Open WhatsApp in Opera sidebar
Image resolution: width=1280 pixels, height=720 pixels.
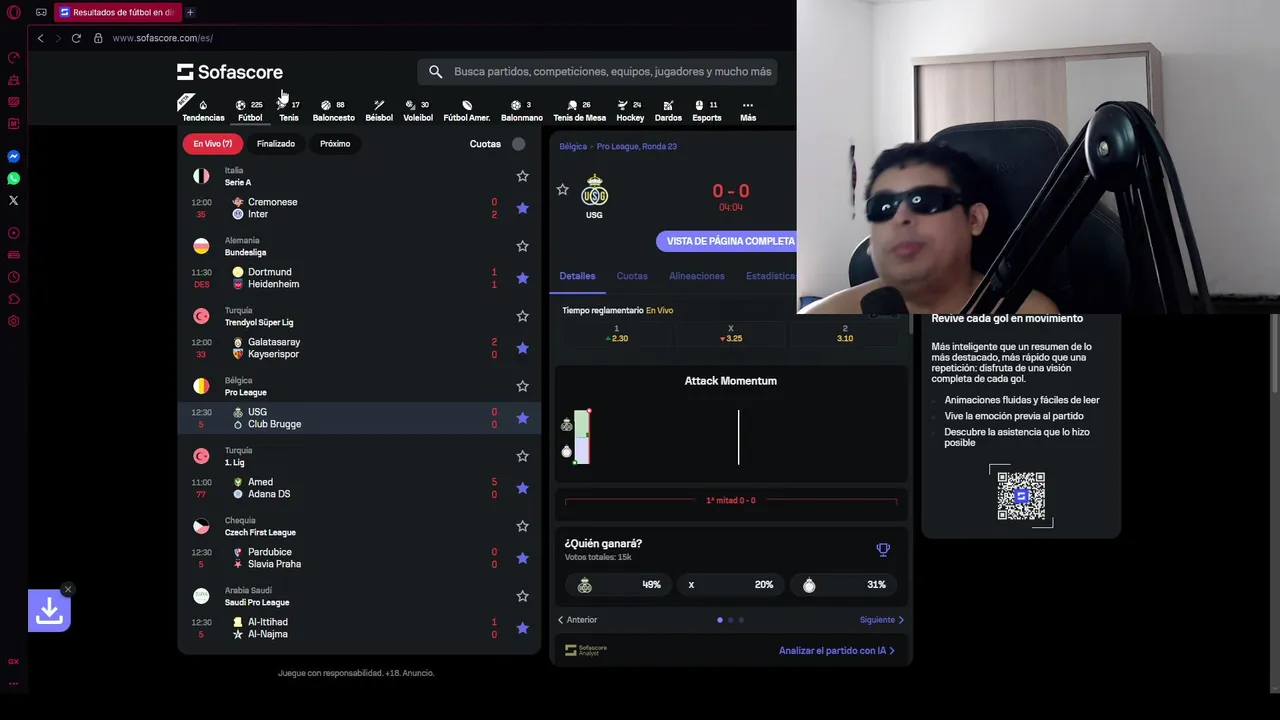(x=13, y=178)
